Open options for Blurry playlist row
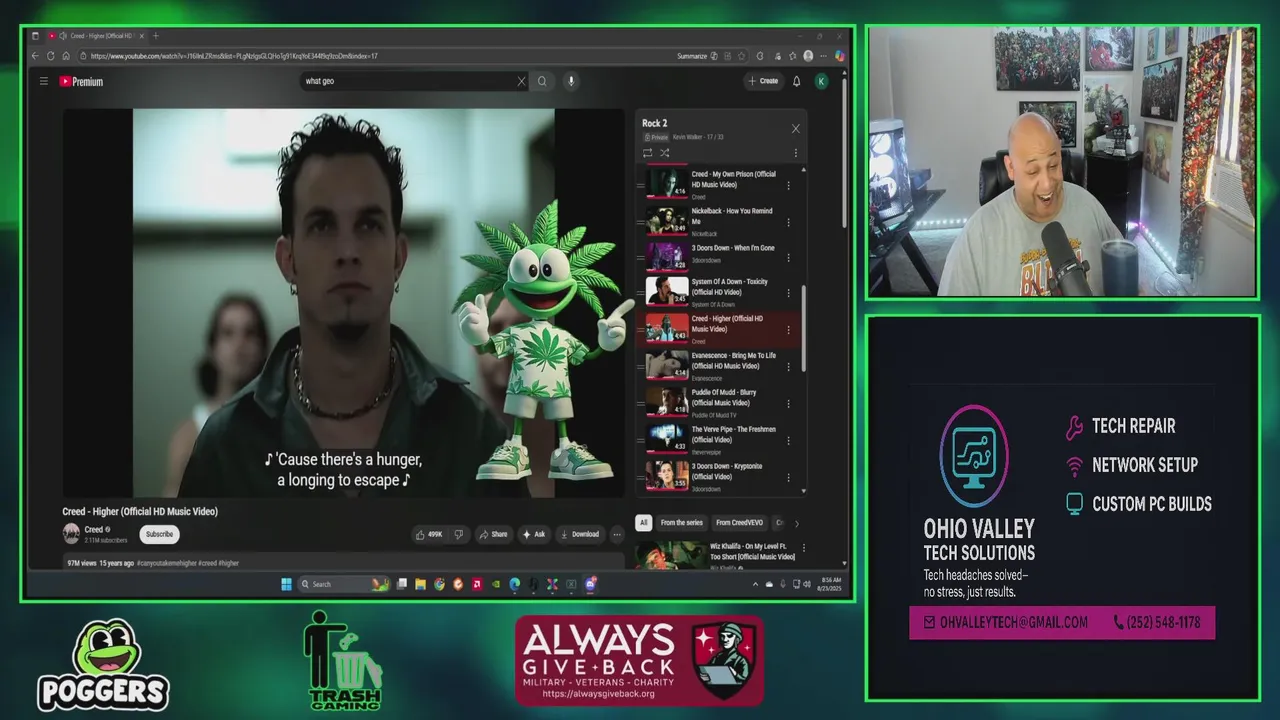The width and height of the screenshot is (1280, 720). point(788,403)
